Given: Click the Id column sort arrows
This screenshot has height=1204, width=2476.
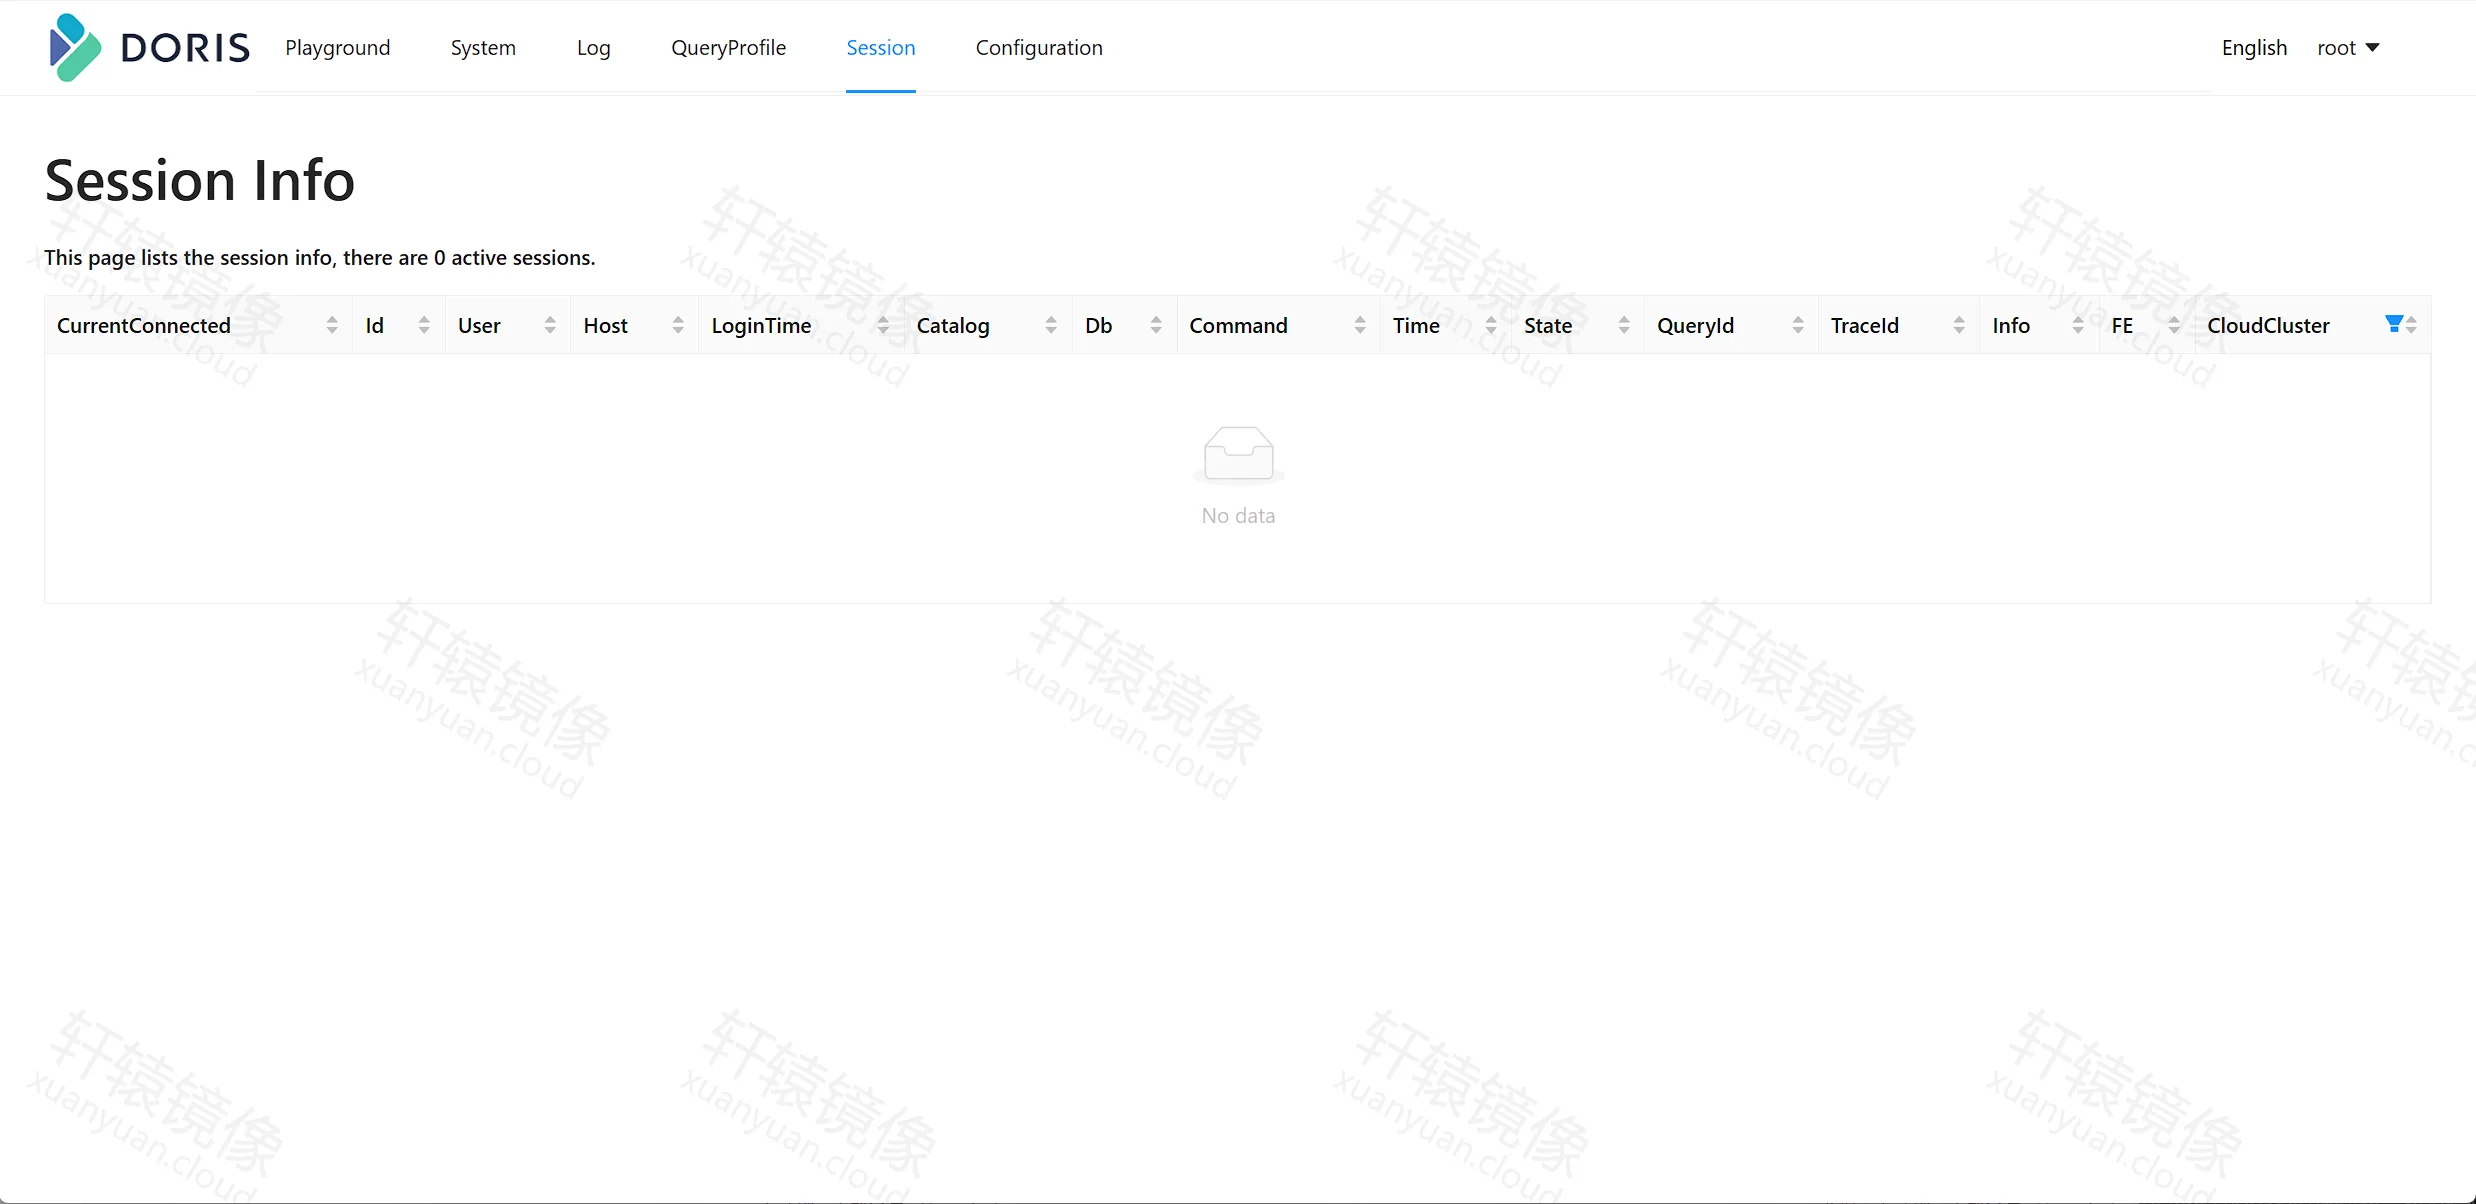Looking at the screenshot, I should click(x=424, y=325).
